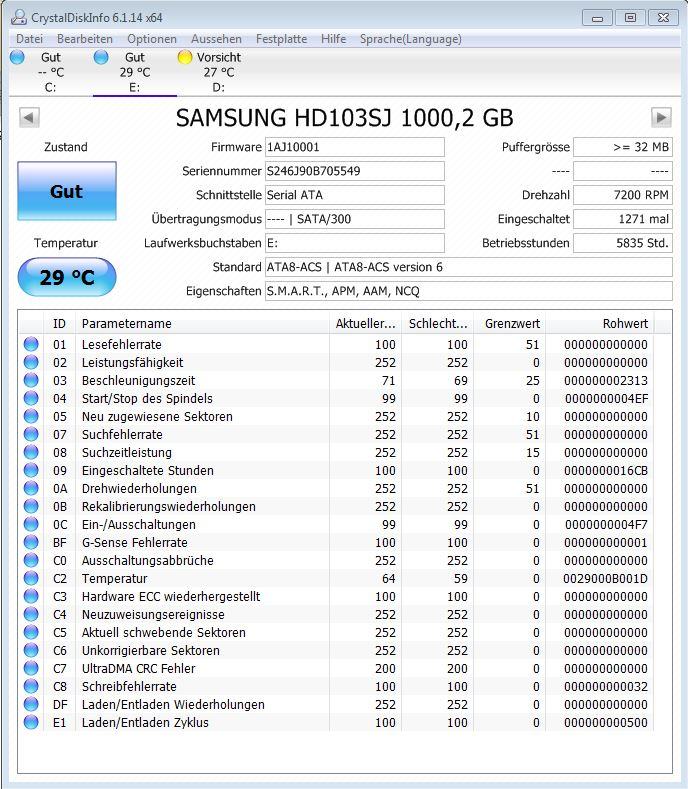Click the Rohwert column header
Image resolution: width=688 pixels, height=789 pixels.
[x=600, y=324]
